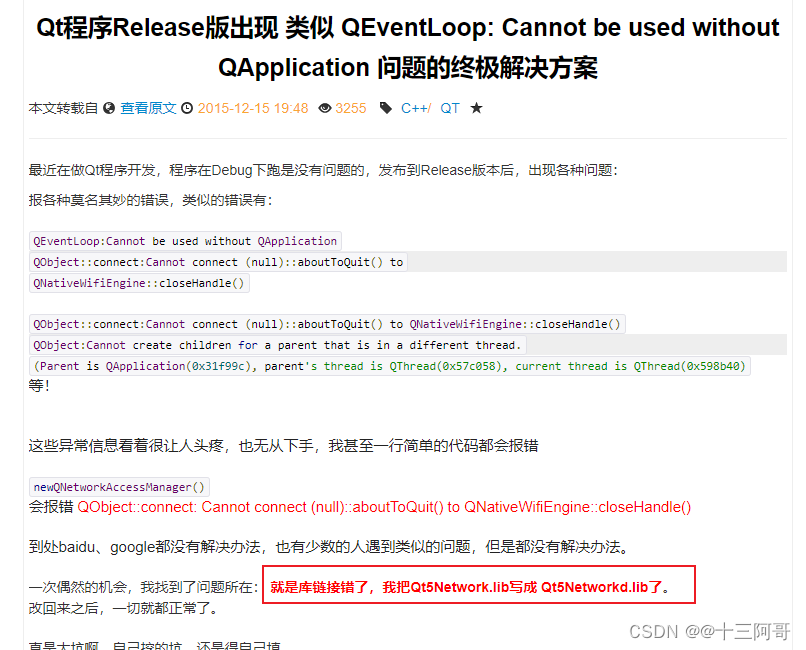Click the article title heading
806x650 pixels.
click(x=408, y=47)
